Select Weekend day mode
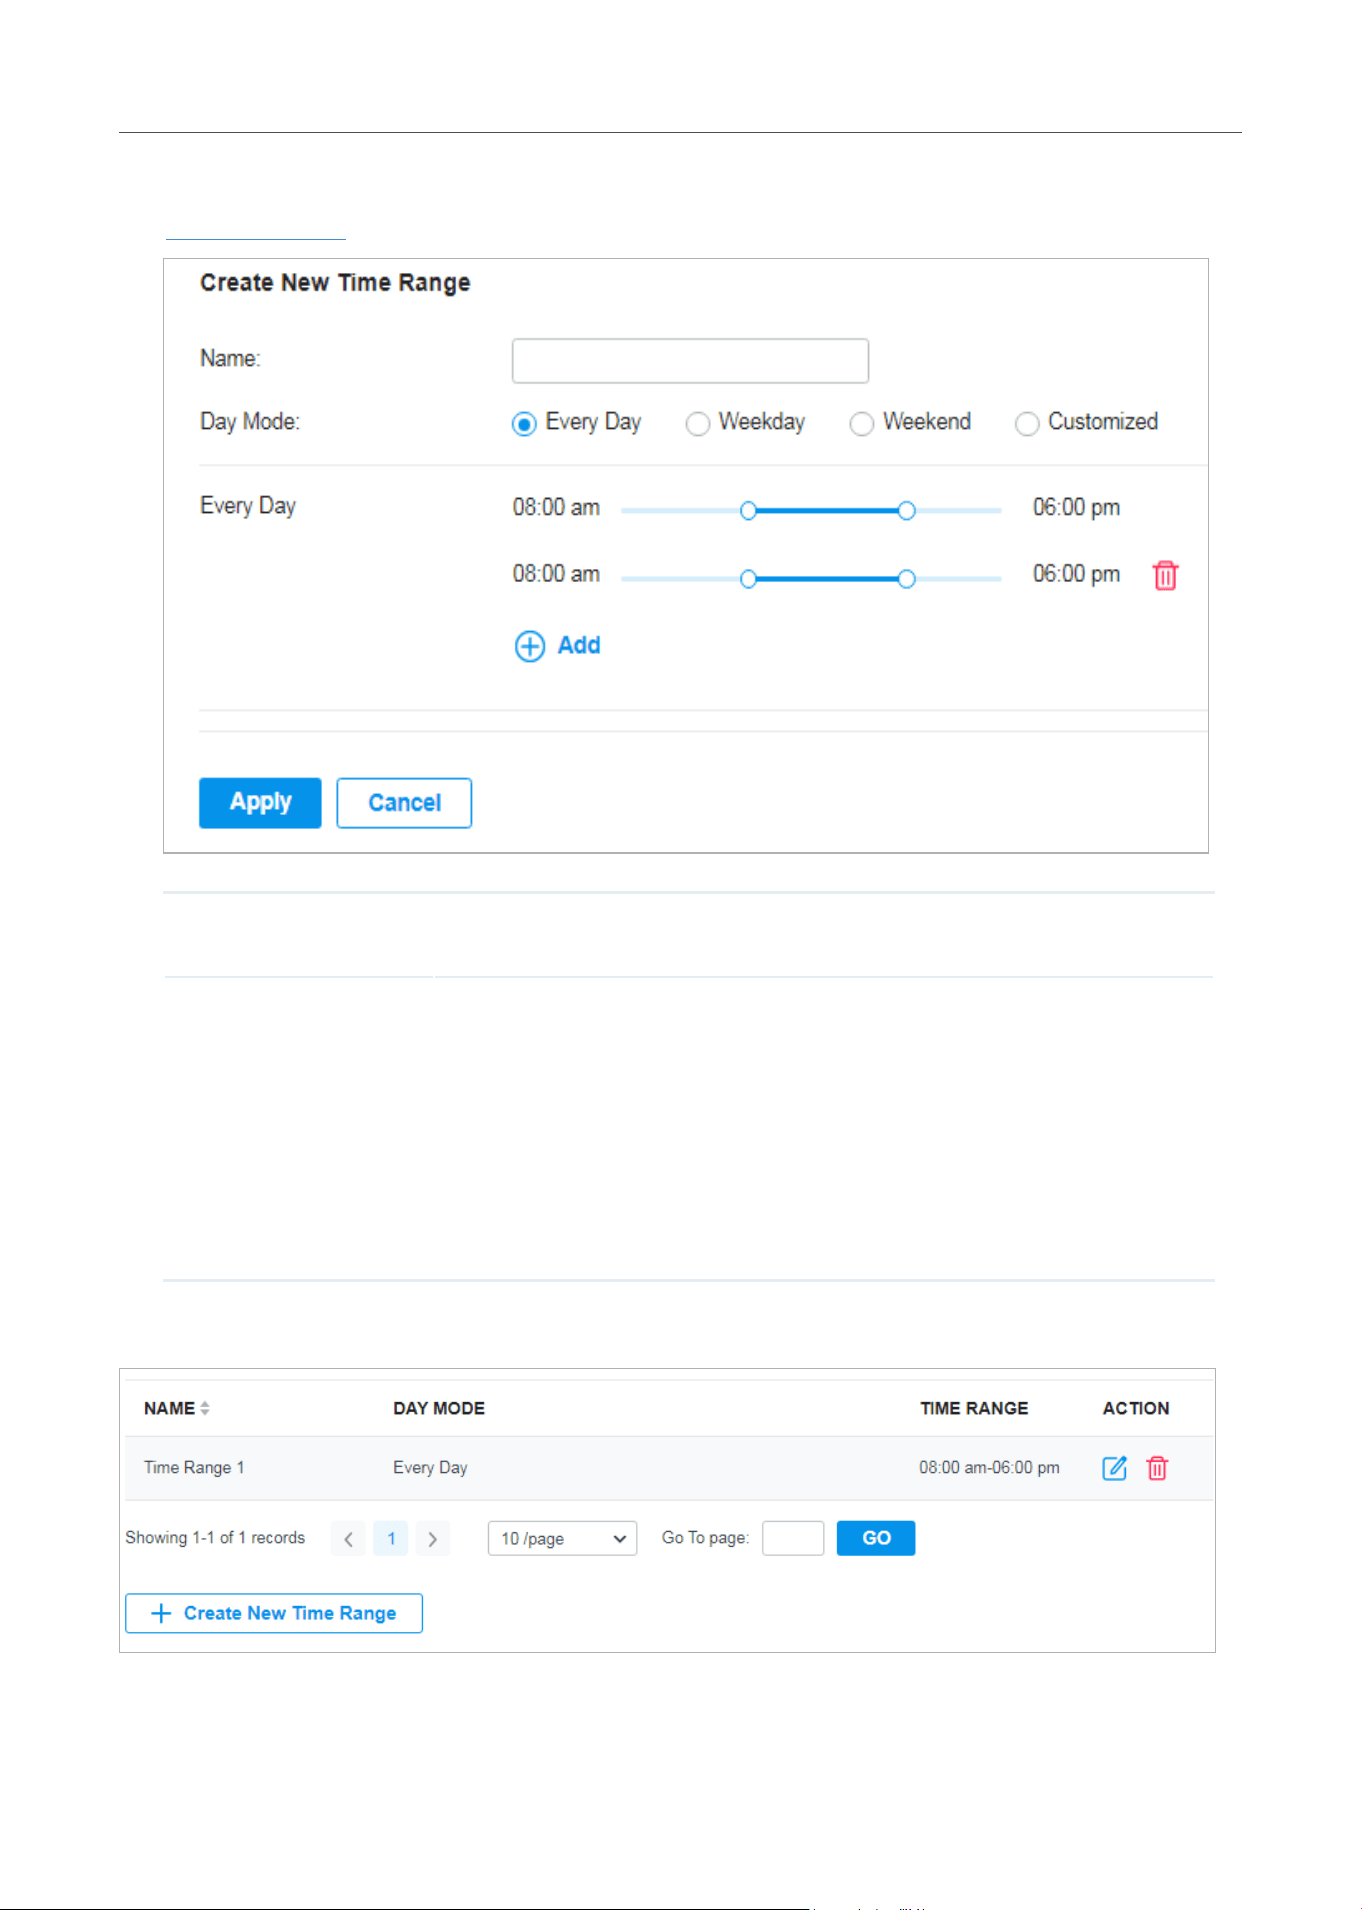Image resolution: width=1362 pixels, height=1910 pixels. [861, 424]
